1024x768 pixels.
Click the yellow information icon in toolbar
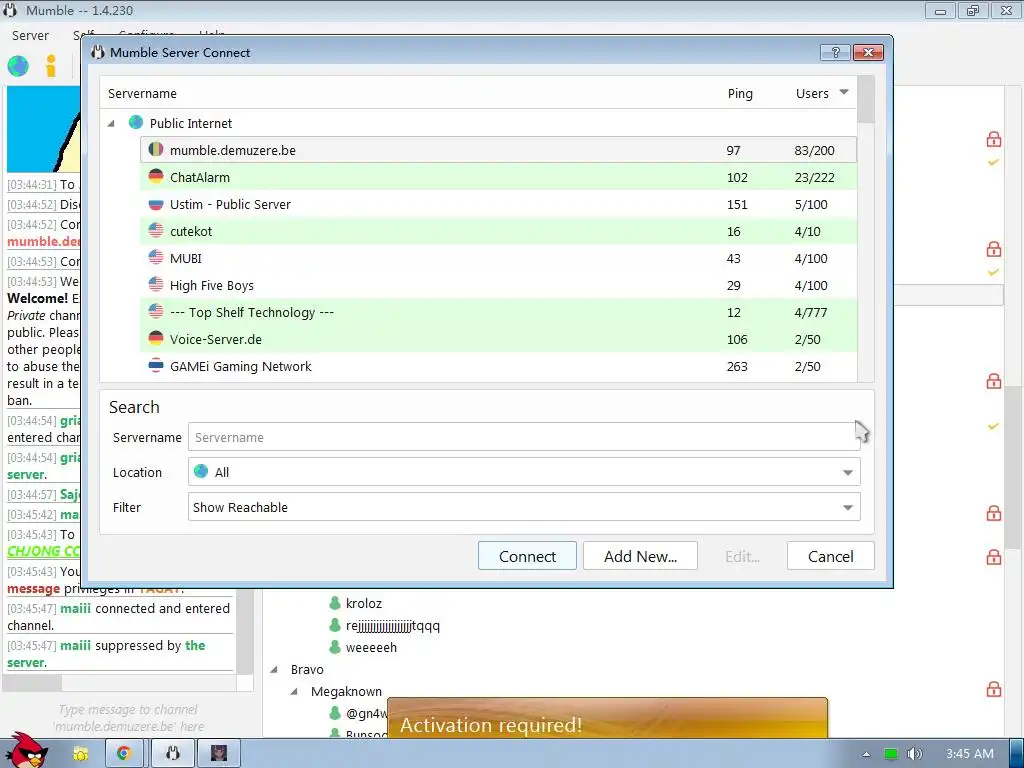click(51, 66)
